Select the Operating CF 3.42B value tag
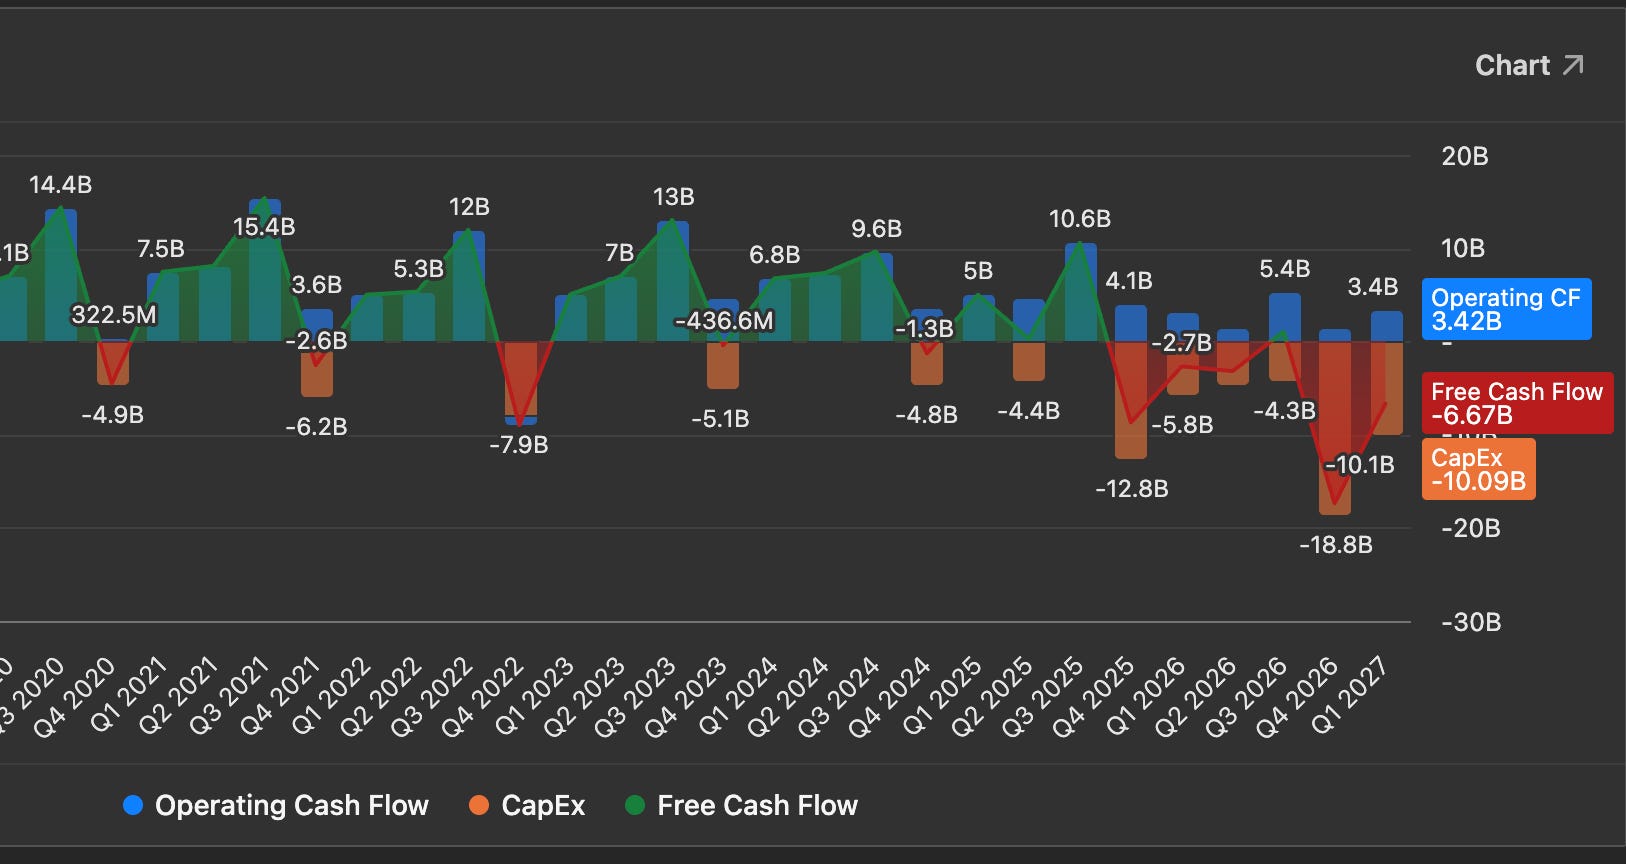The width and height of the screenshot is (1626, 864). click(1507, 309)
